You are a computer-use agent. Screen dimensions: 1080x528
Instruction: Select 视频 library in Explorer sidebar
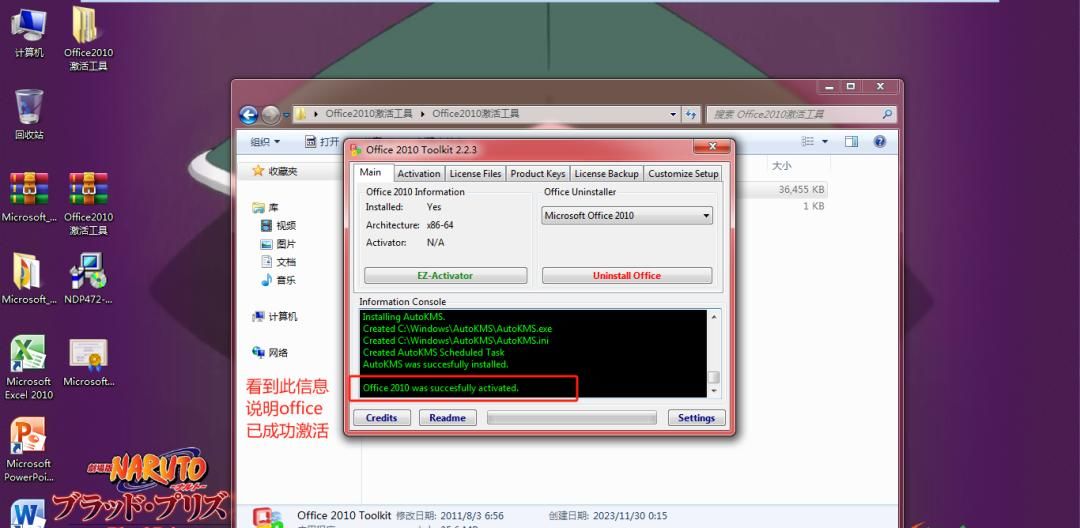tap(278, 225)
